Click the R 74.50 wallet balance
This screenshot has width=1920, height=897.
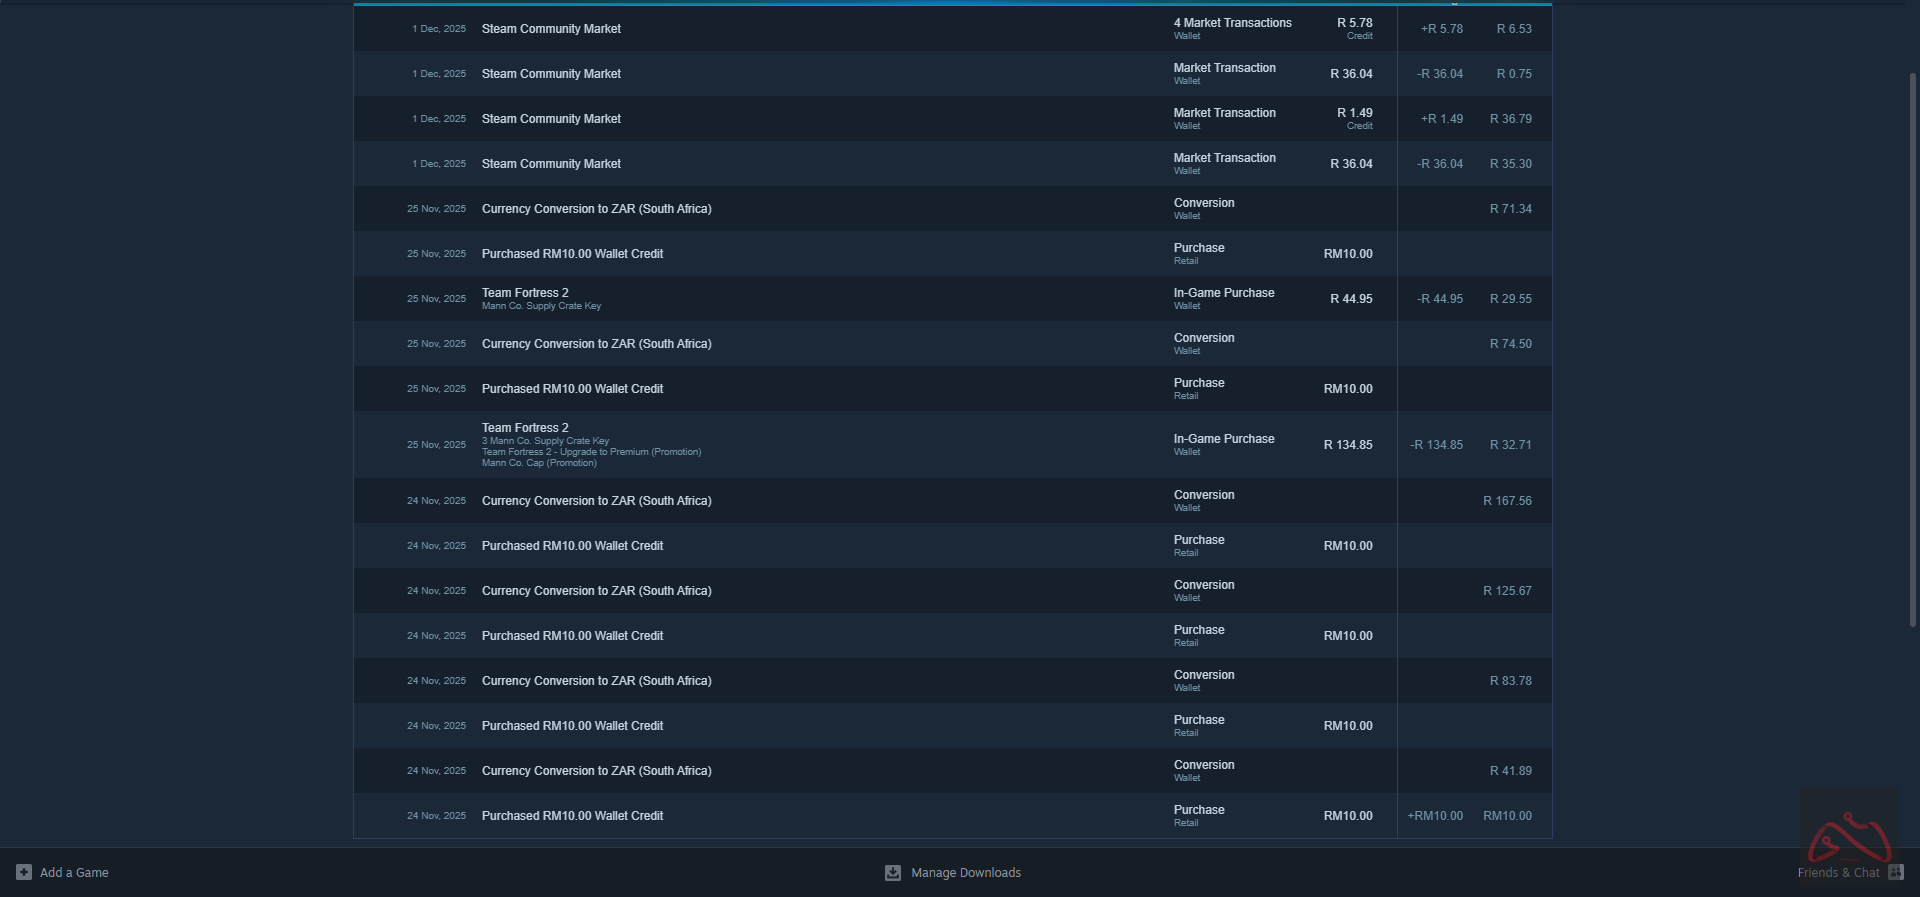[x=1510, y=344]
